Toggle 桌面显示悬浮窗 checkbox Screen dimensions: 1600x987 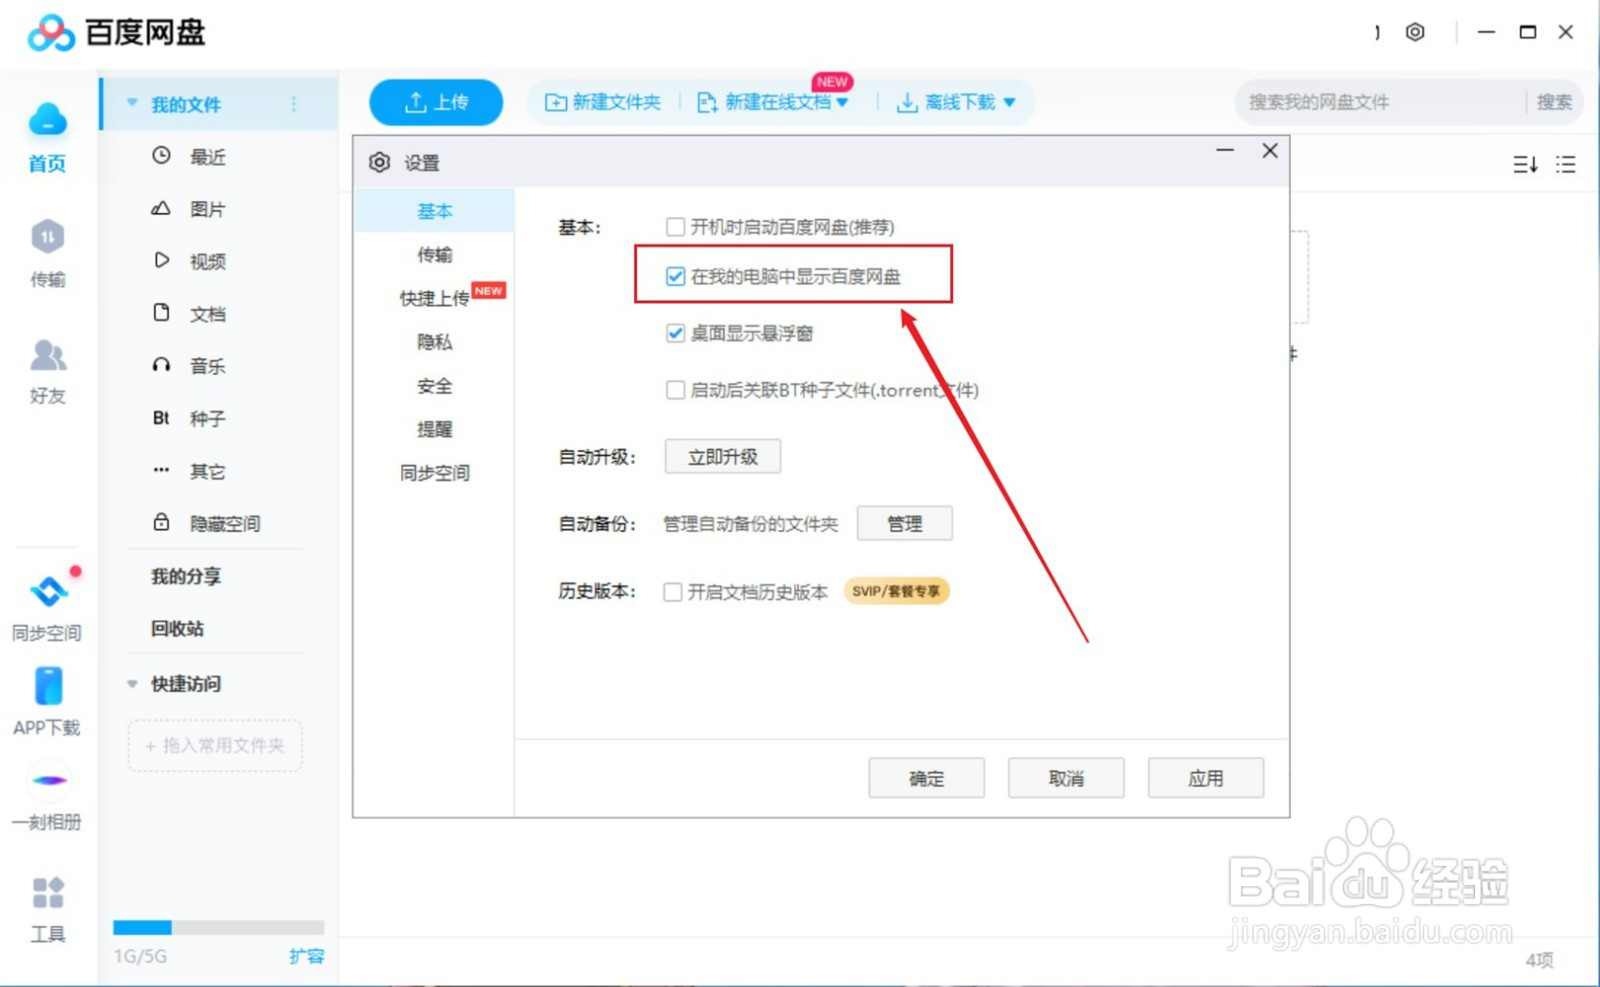pos(676,333)
